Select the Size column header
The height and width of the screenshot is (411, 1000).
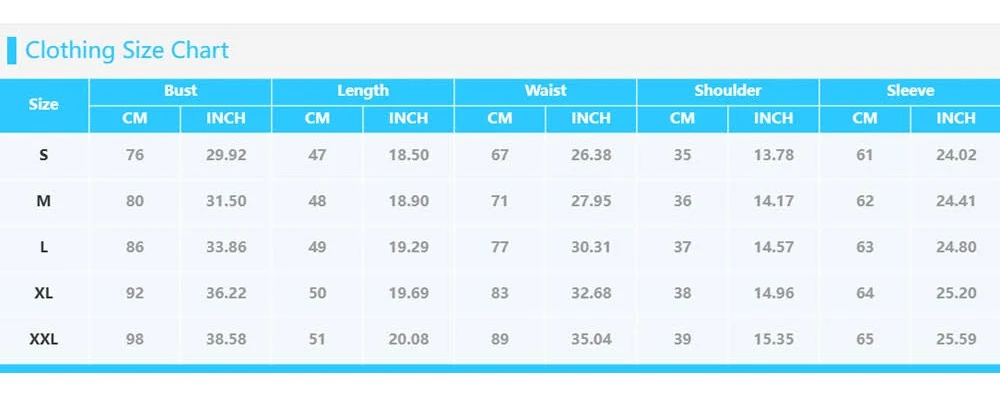pos(44,104)
